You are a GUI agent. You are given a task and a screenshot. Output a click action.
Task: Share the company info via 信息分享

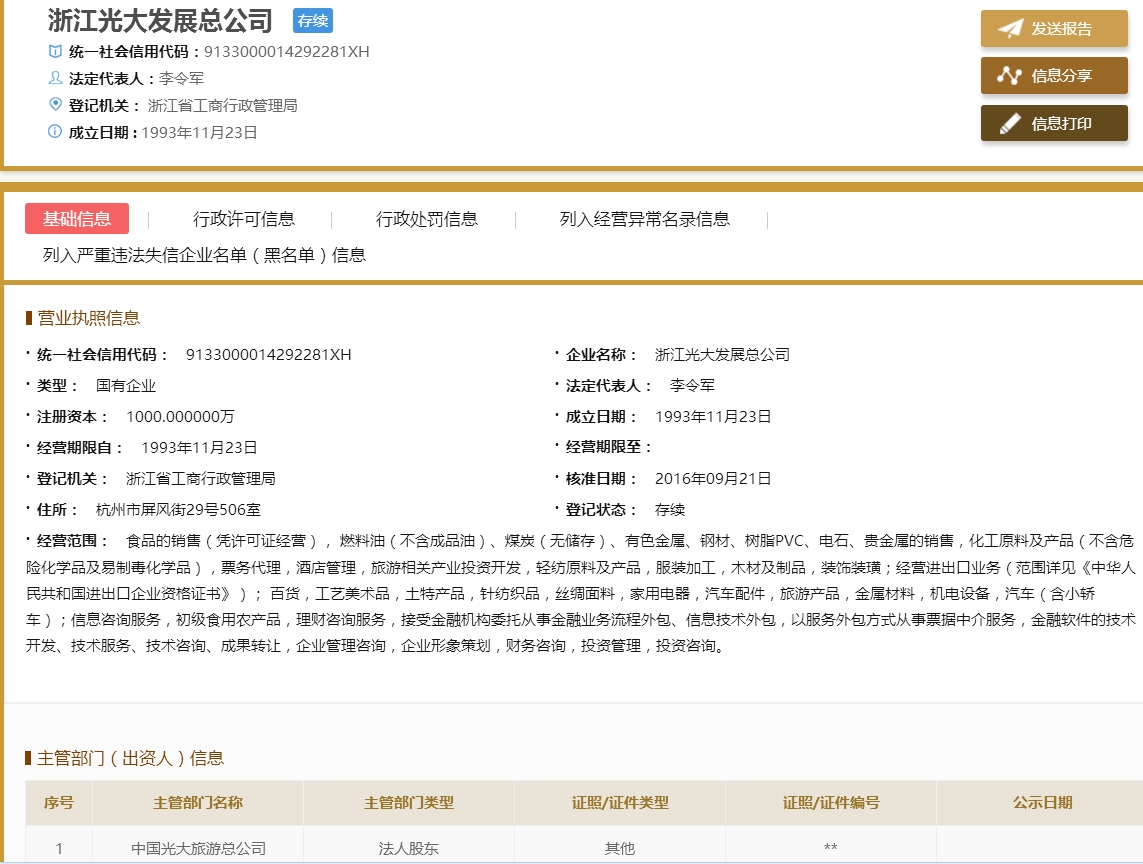point(1054,75)
